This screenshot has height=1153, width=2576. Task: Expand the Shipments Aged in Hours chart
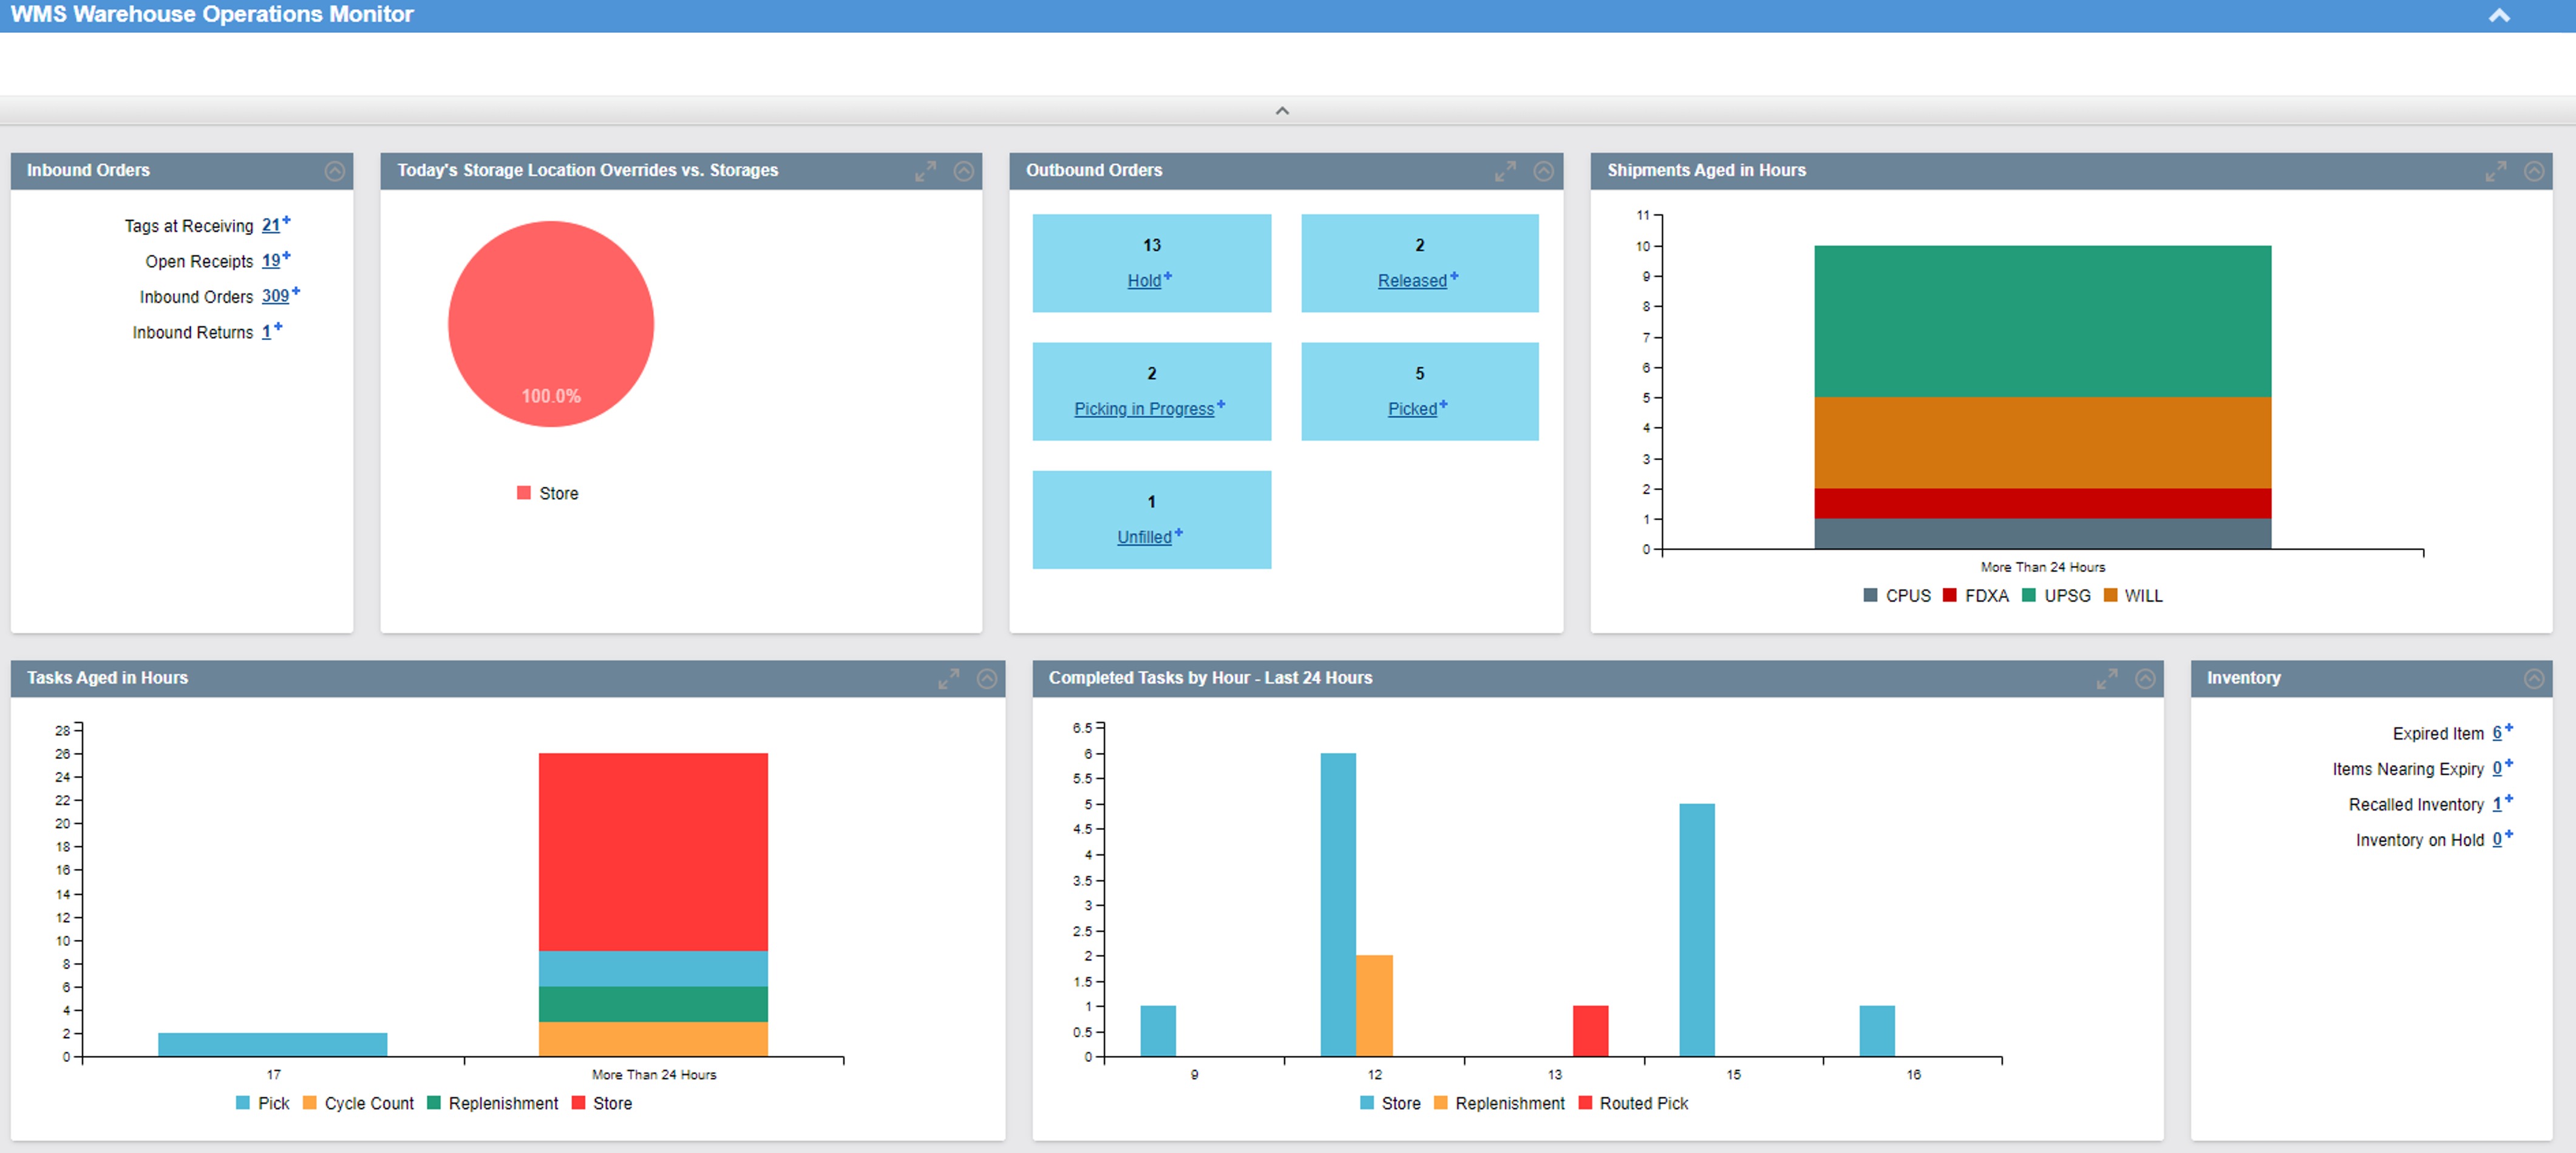(x=2495, y=171)
